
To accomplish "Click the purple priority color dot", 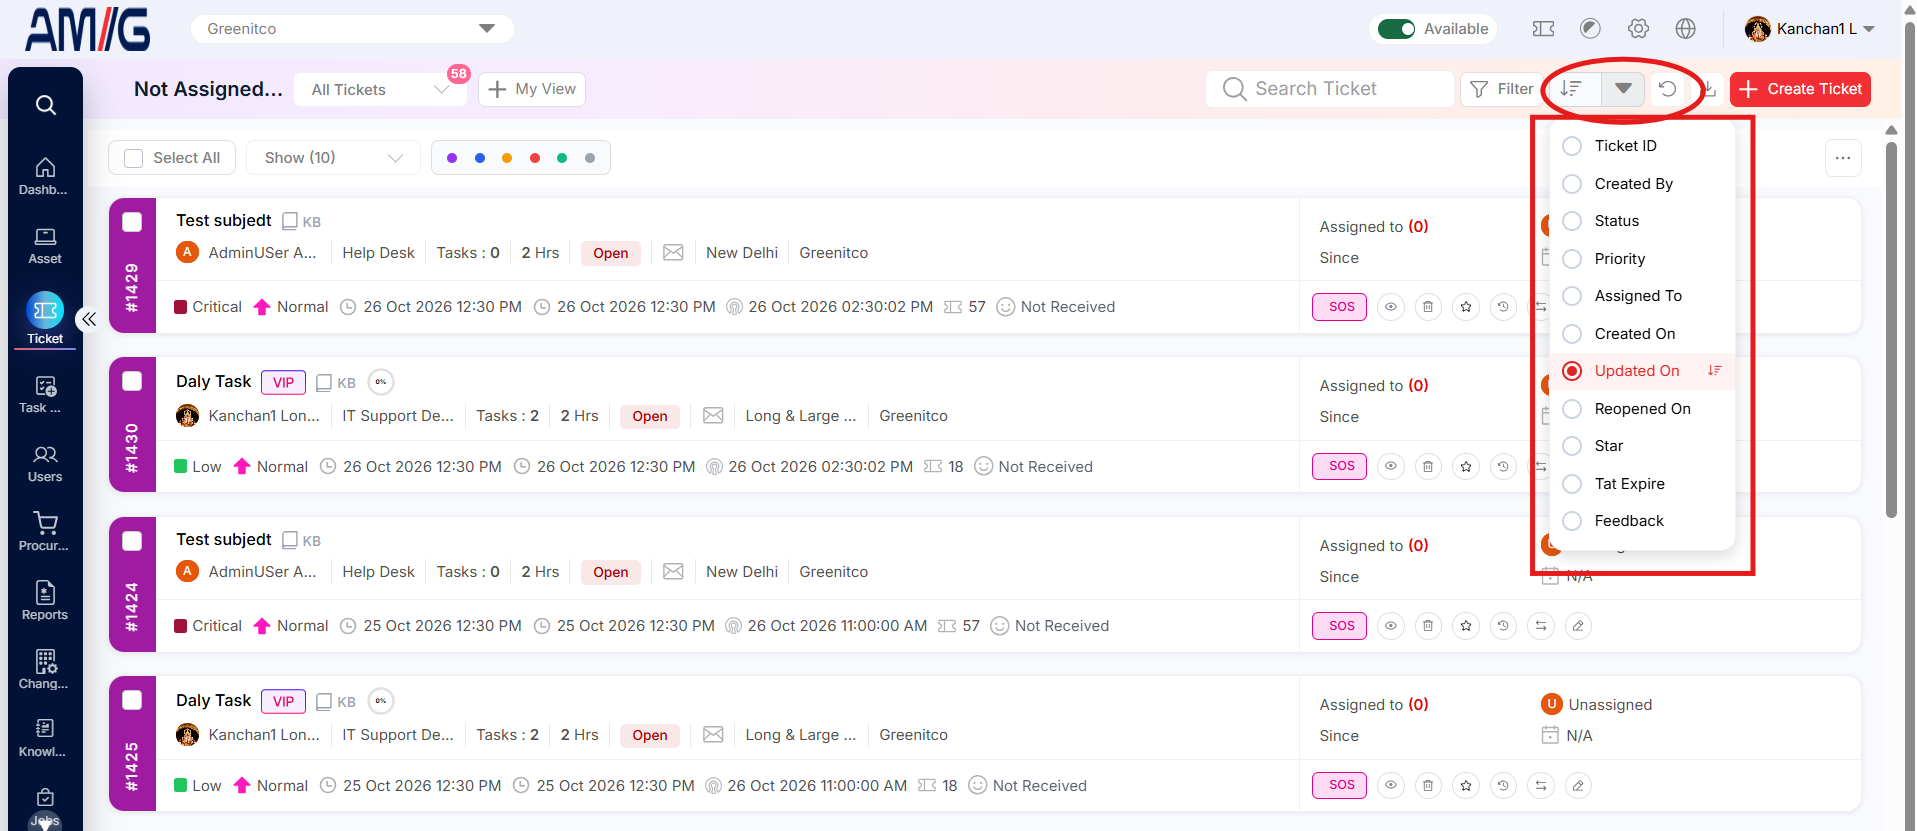I will click(x=452, y=158).
